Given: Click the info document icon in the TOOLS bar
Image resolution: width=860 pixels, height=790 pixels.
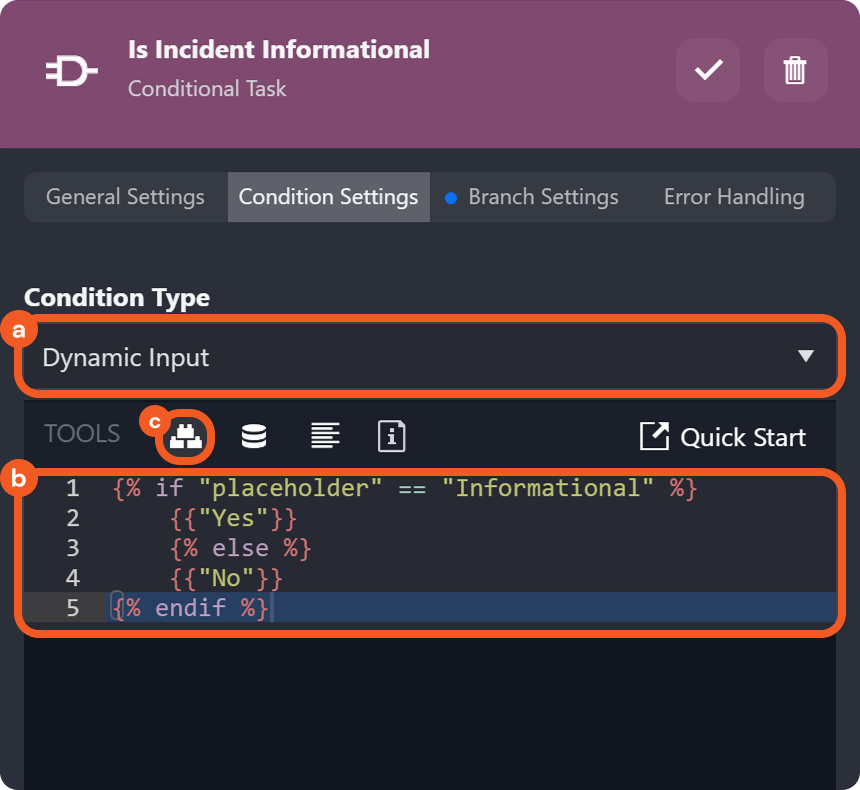Looking at the screenshot, I should [391, 436].
